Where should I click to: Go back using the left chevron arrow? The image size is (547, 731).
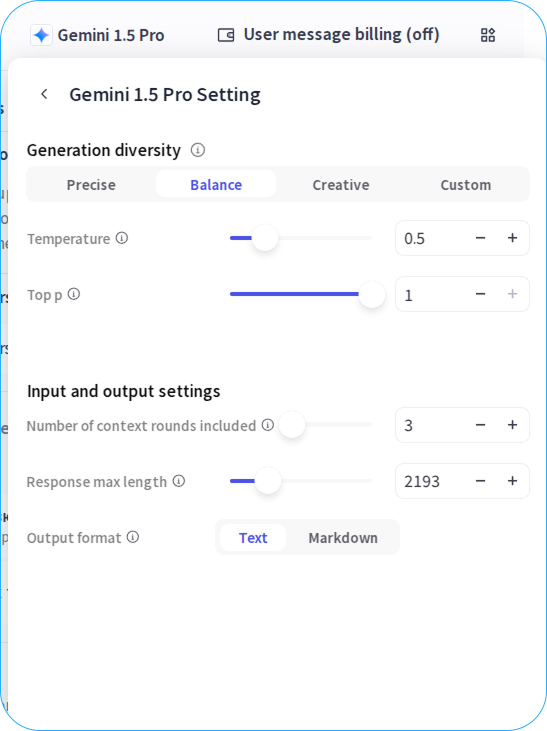click(x=44, y=94)
